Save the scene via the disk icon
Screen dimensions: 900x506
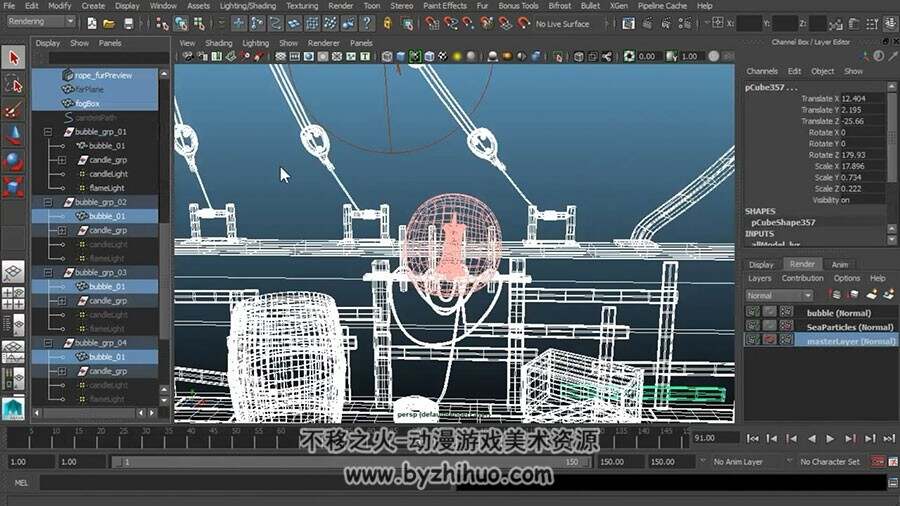point(128,24)
